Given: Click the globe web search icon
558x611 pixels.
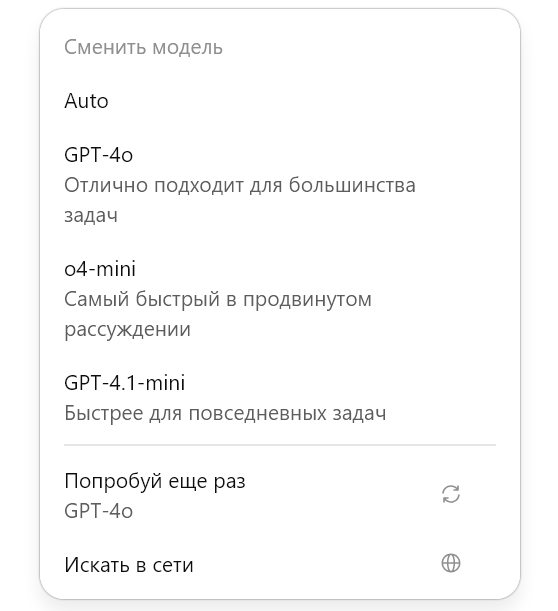Looking at the screenshot, I should pyautogui.click(x=451, y=563).
